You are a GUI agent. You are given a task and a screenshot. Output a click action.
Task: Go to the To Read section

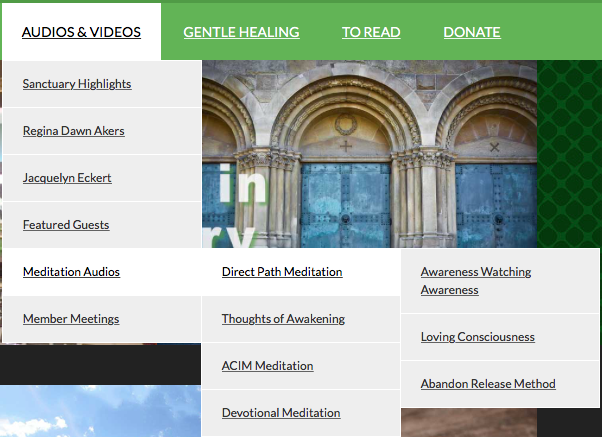pyautogui.click(x=371, y=32)
